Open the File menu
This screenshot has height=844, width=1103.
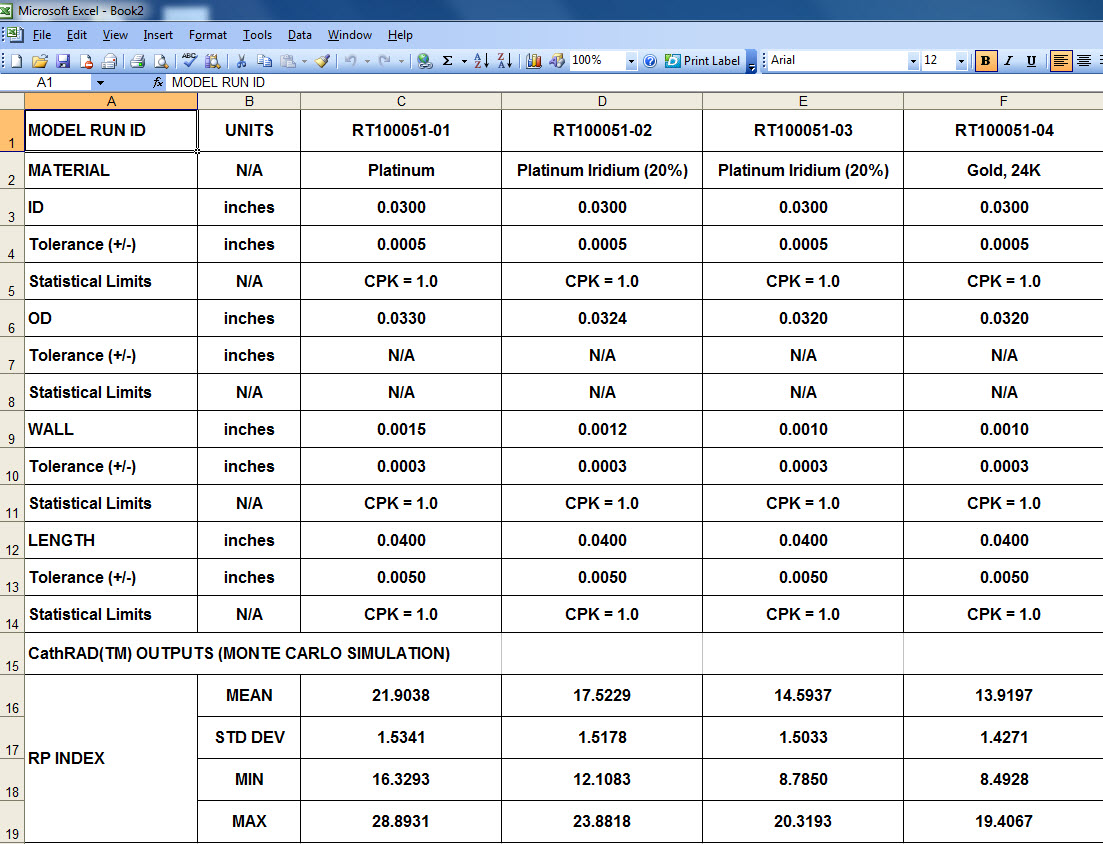click(x=42, y=35)
